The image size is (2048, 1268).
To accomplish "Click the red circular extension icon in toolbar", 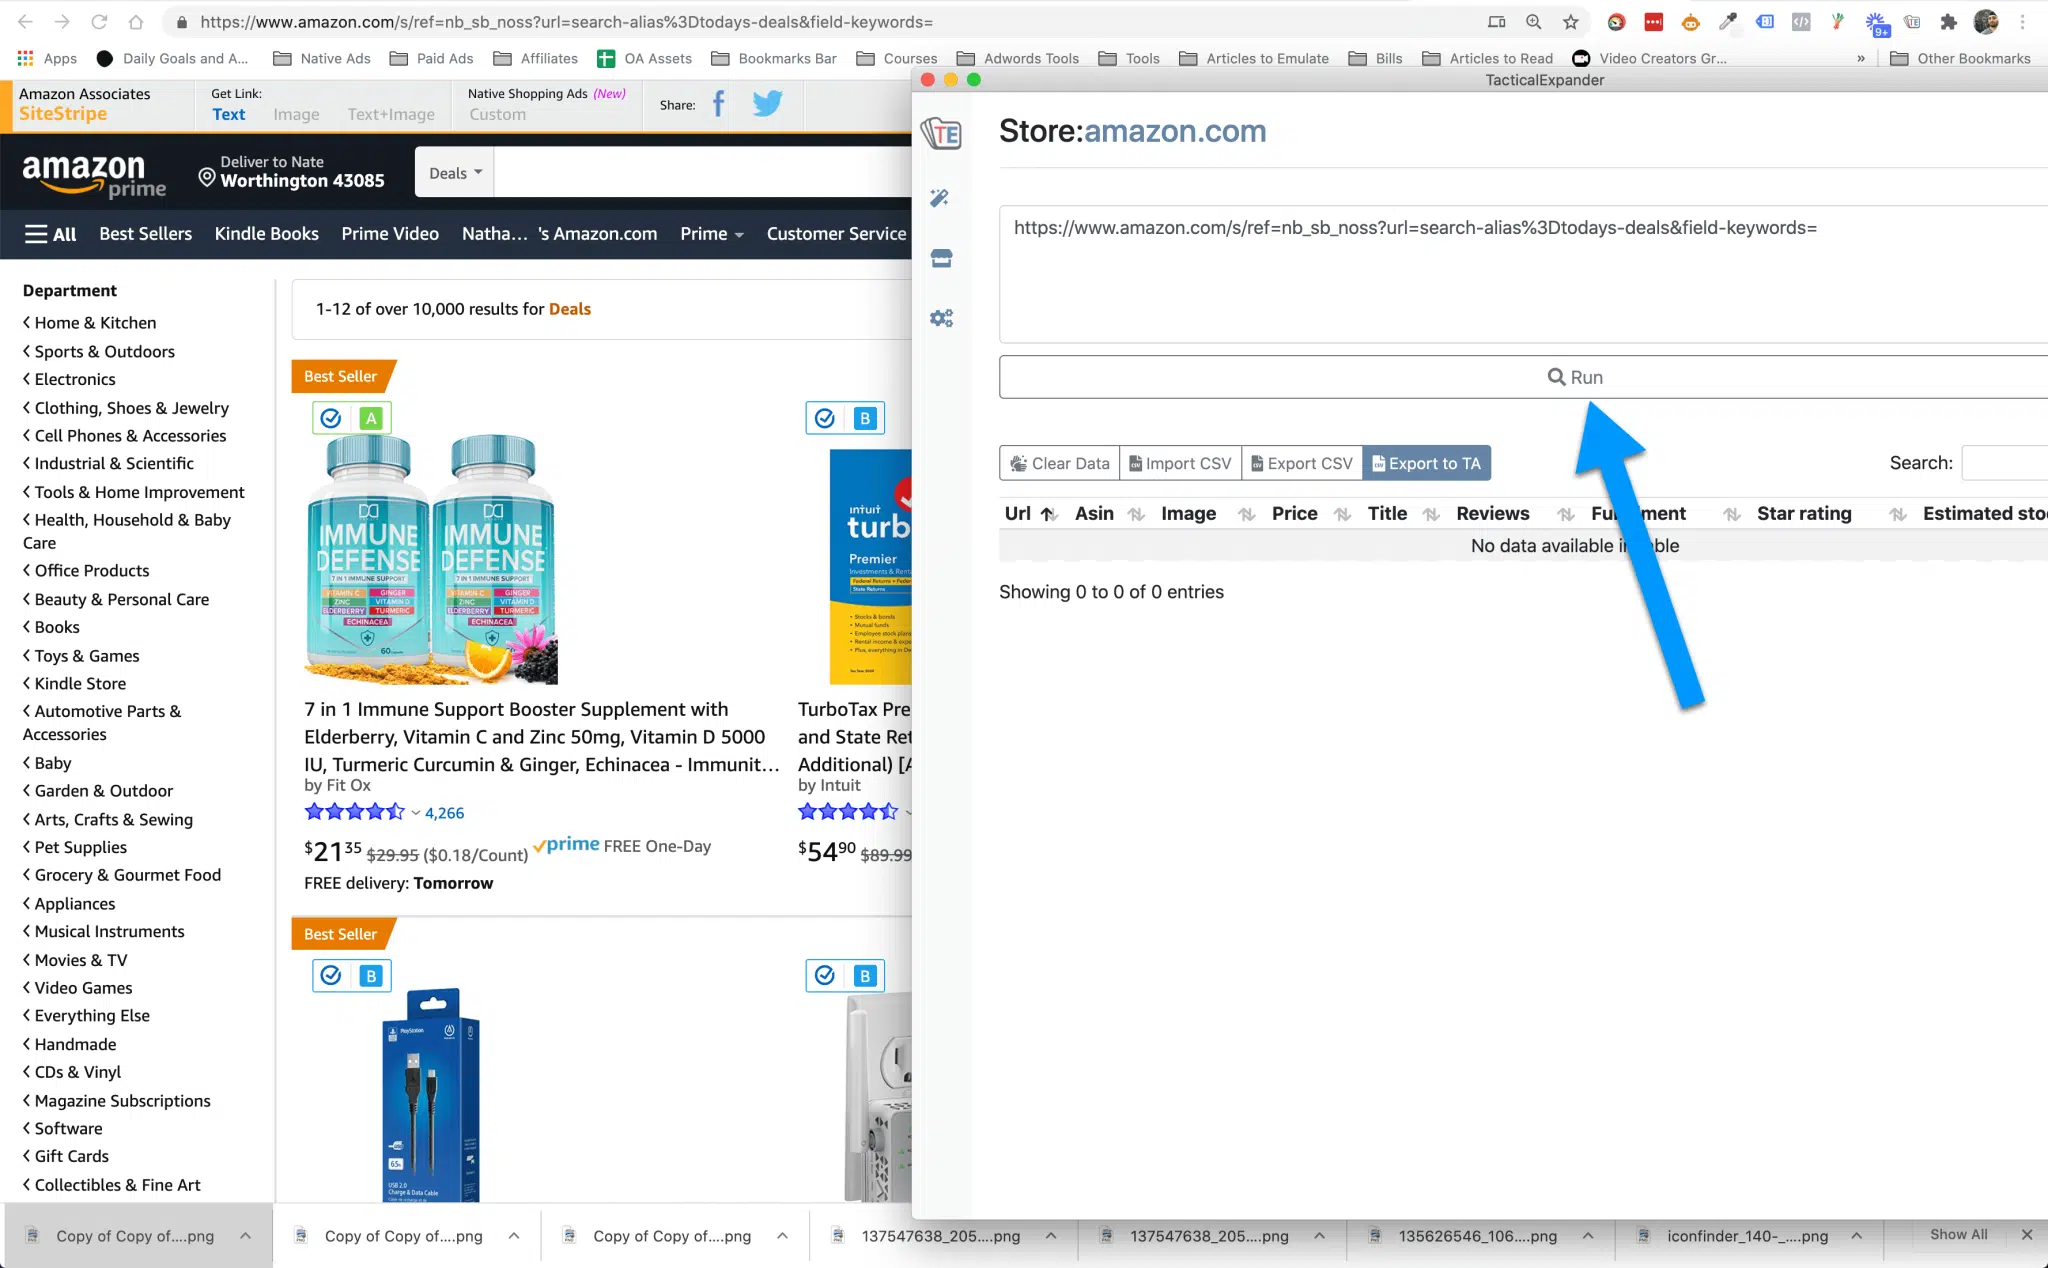I will [x=1616, y=22].
